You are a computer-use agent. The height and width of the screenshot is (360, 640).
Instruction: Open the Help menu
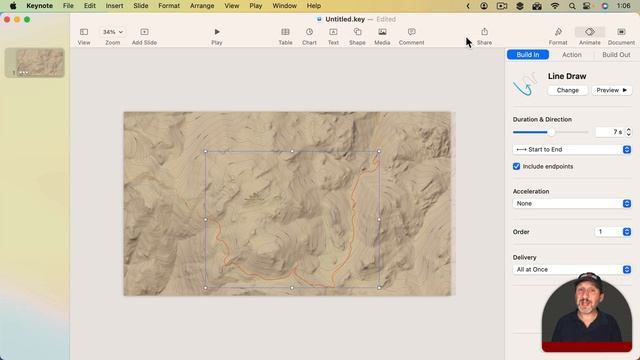[313, 6]
